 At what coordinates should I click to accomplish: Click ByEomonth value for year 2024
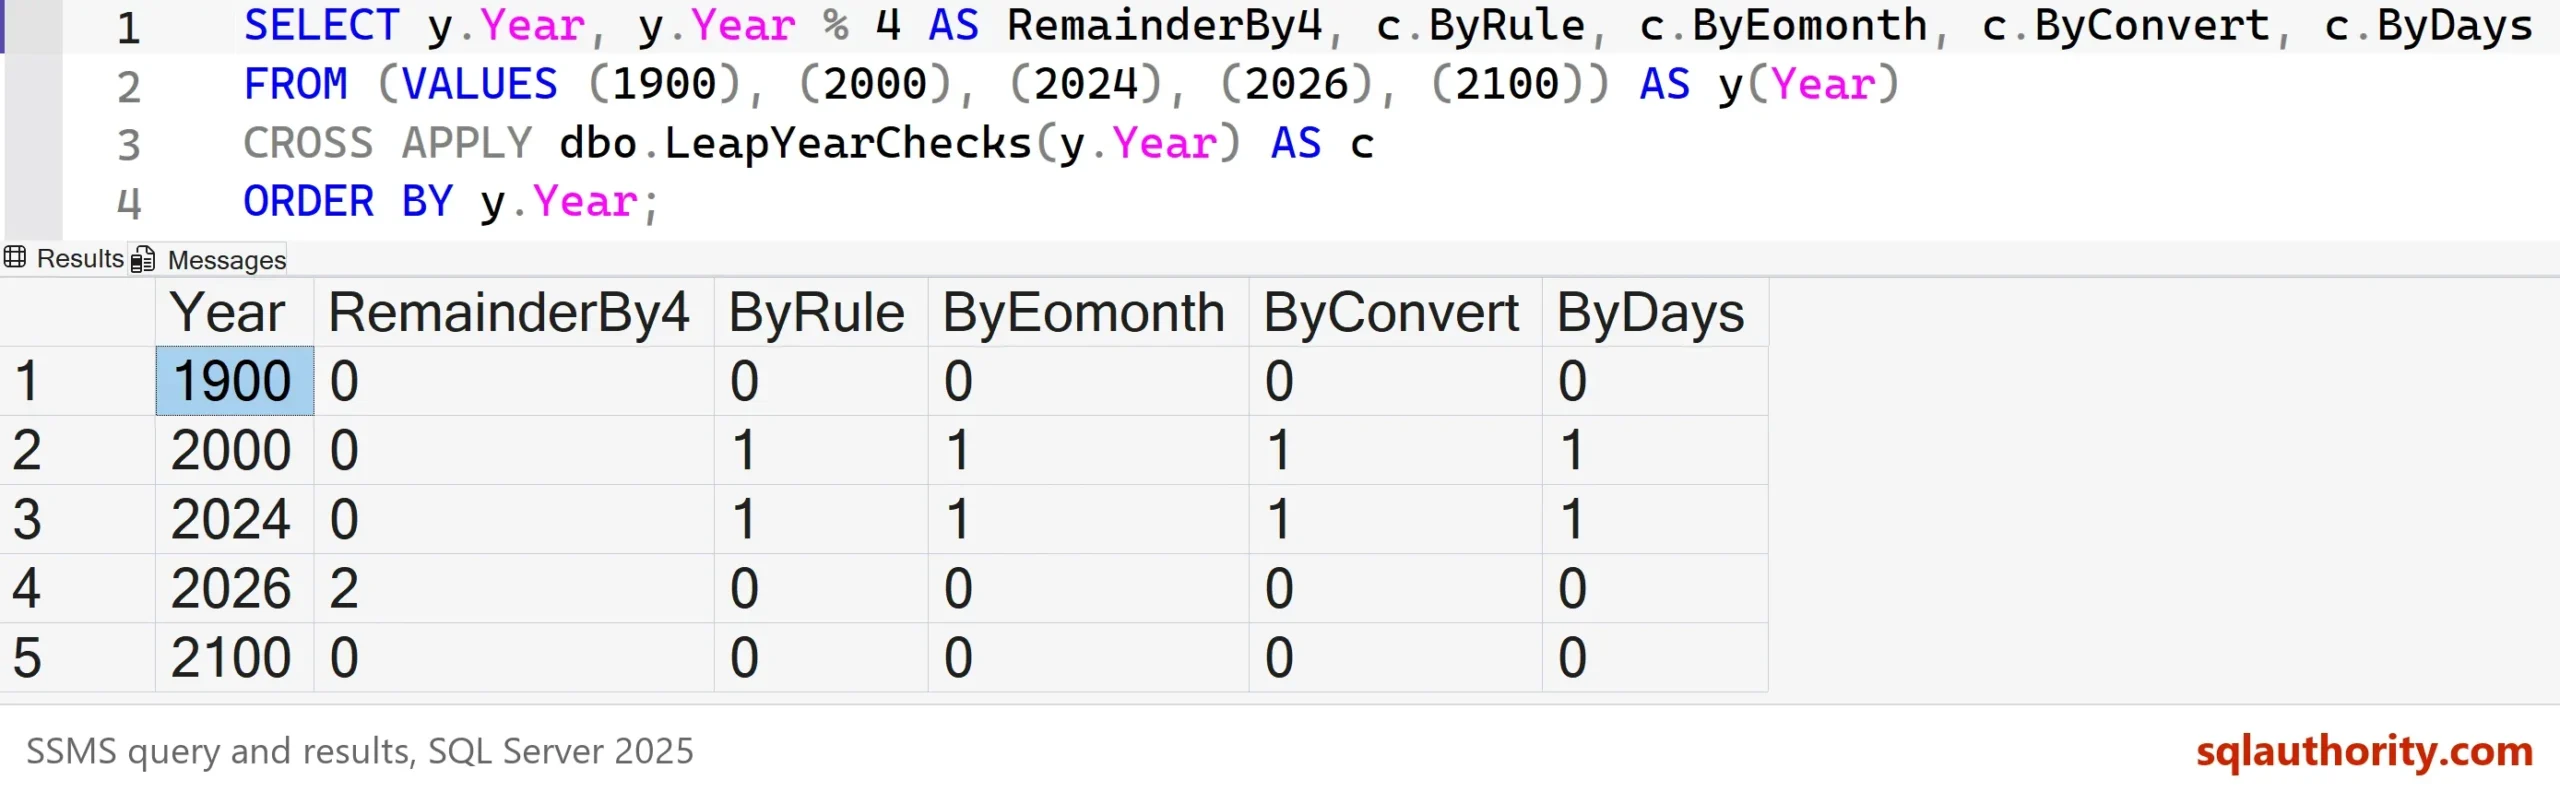pos(1088,519)
